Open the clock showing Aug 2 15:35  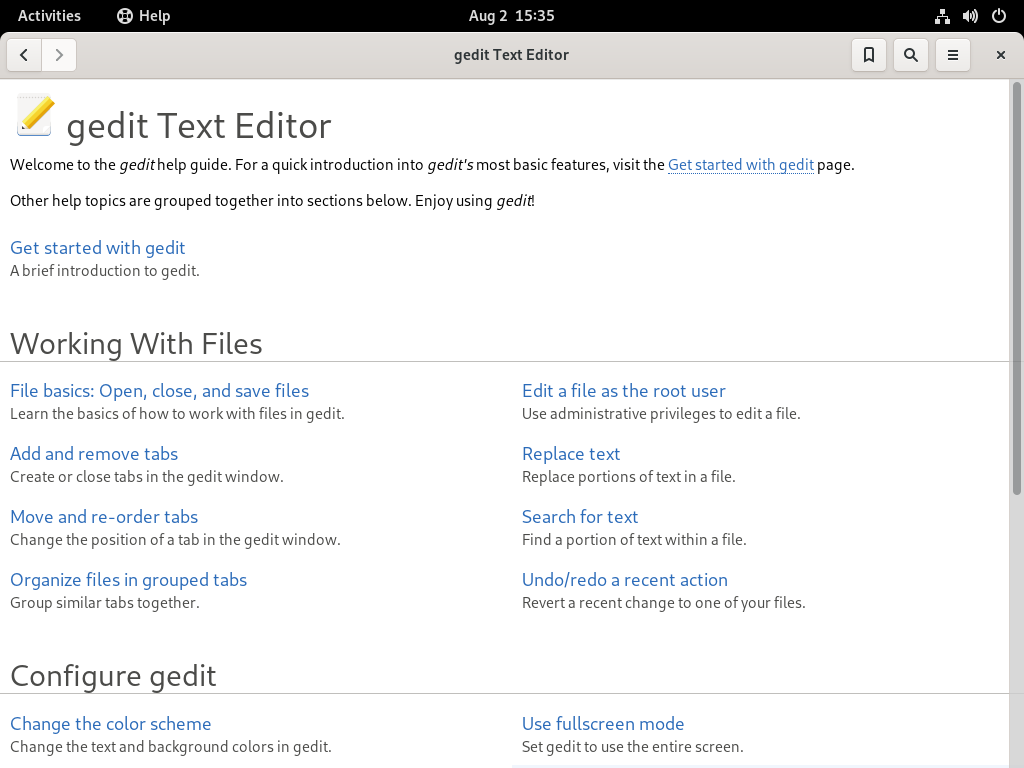(x=511, y=16)
